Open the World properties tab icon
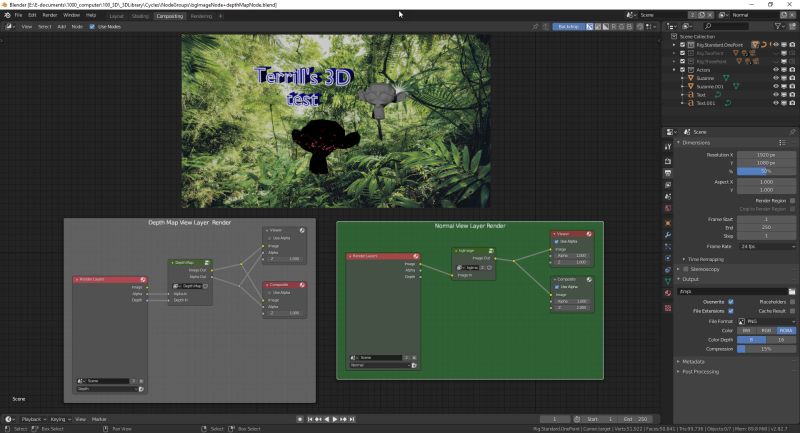800x433 pixels. [x=668, y=208]
